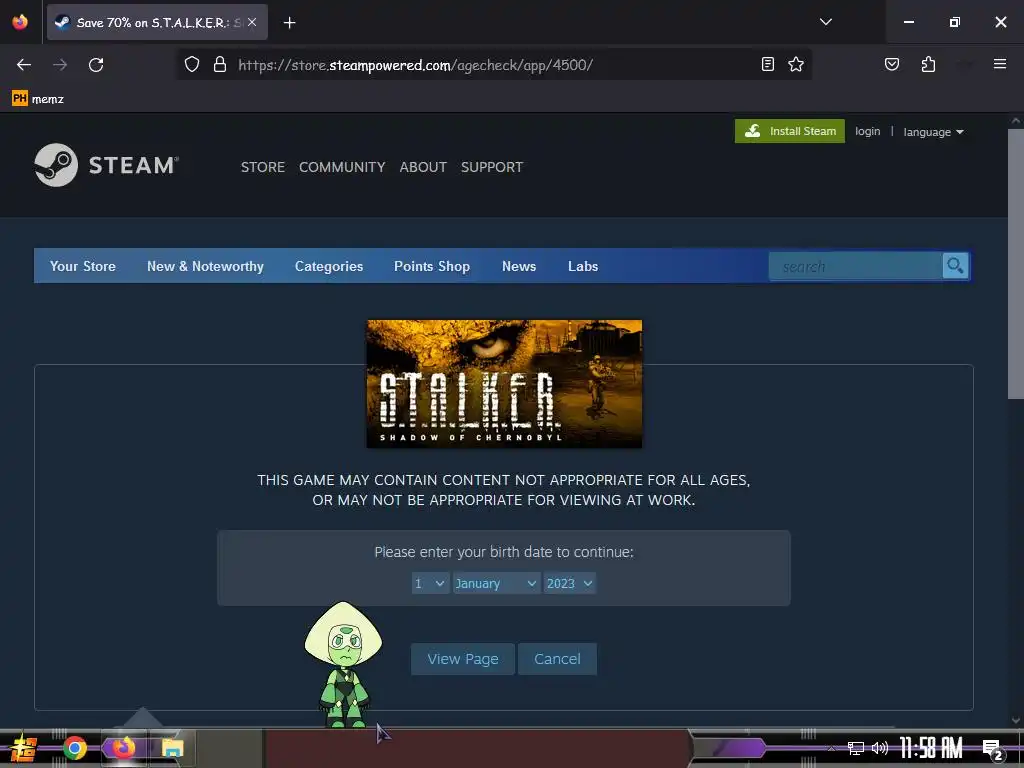Open the Save to Pocket icon
This screenshot has width=1024, height=768.
(x=891, y=64)
